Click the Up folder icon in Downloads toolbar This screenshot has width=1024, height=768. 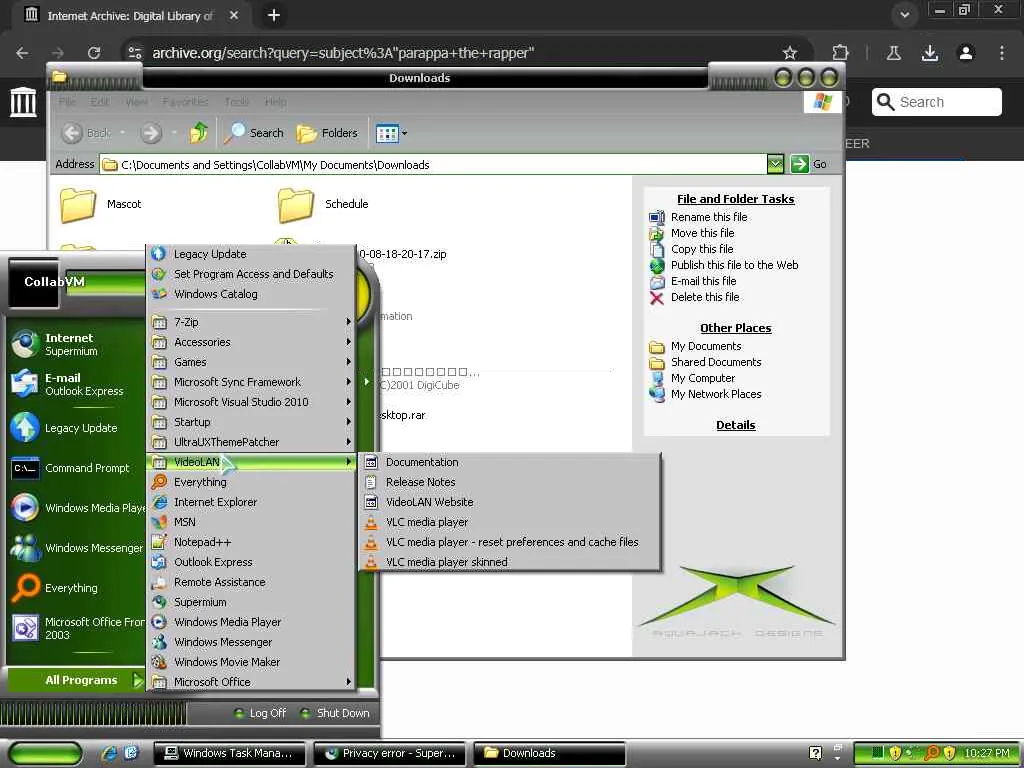click(199, 133)
